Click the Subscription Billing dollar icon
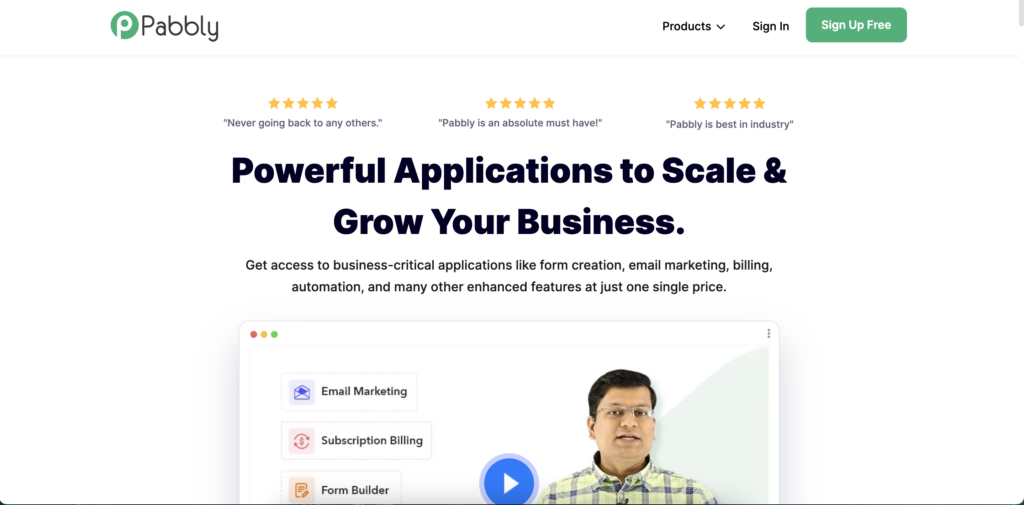1024x505 pixels. (x=302, y=441)
